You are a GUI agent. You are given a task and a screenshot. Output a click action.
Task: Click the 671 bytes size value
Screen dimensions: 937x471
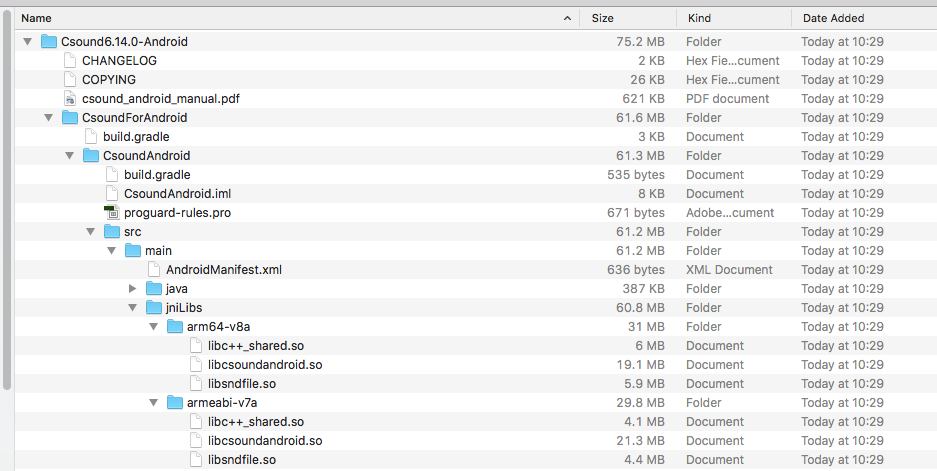[636, 213]
